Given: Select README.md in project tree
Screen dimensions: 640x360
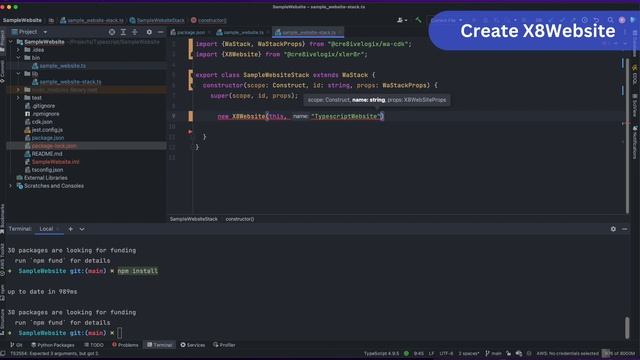Looking at the screenshot, I should pos(47,154).
